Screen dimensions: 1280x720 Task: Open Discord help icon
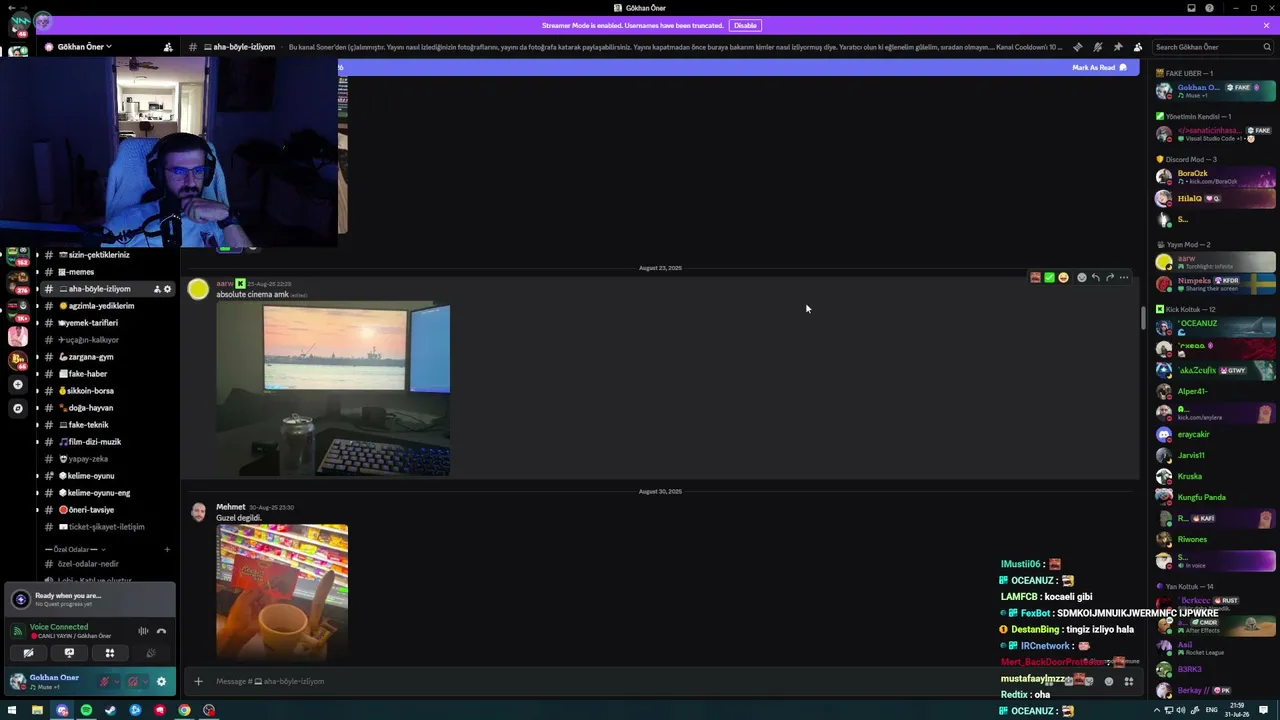(x=1210, y=8)
